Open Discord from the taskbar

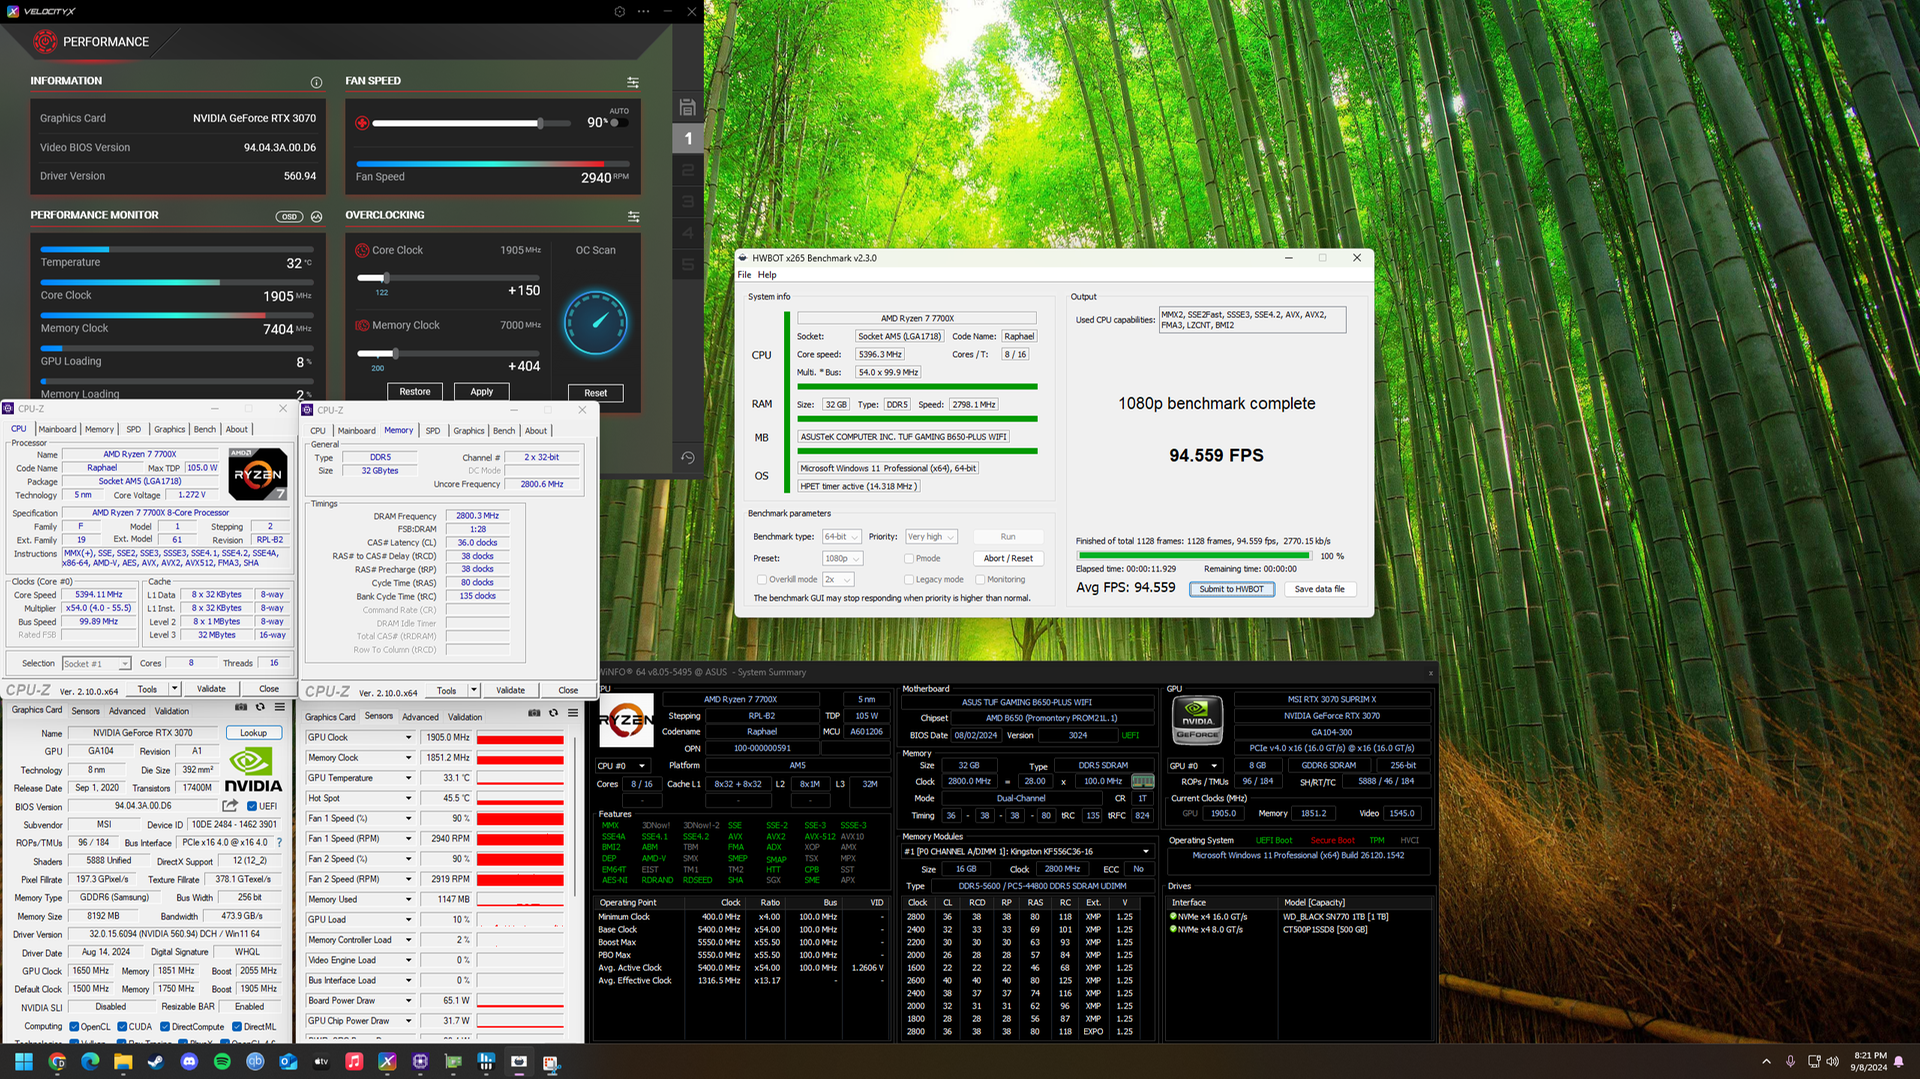[189, 1062]
